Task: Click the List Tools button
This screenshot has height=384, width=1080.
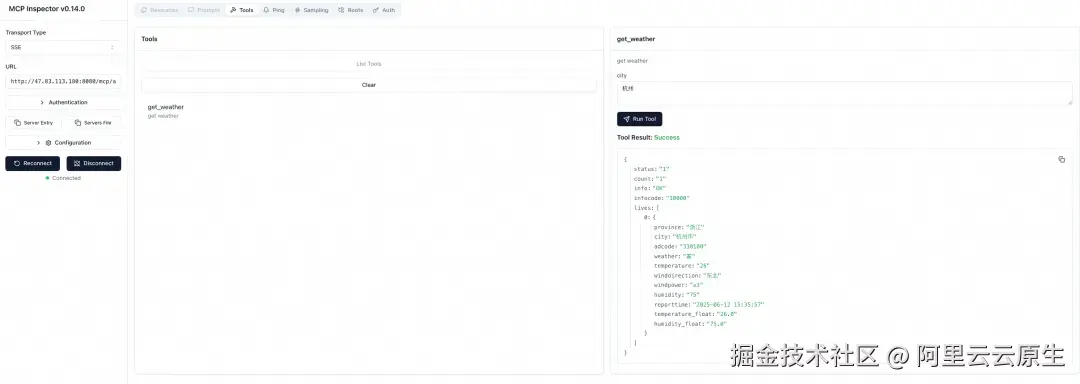Action: pos(368,64)
